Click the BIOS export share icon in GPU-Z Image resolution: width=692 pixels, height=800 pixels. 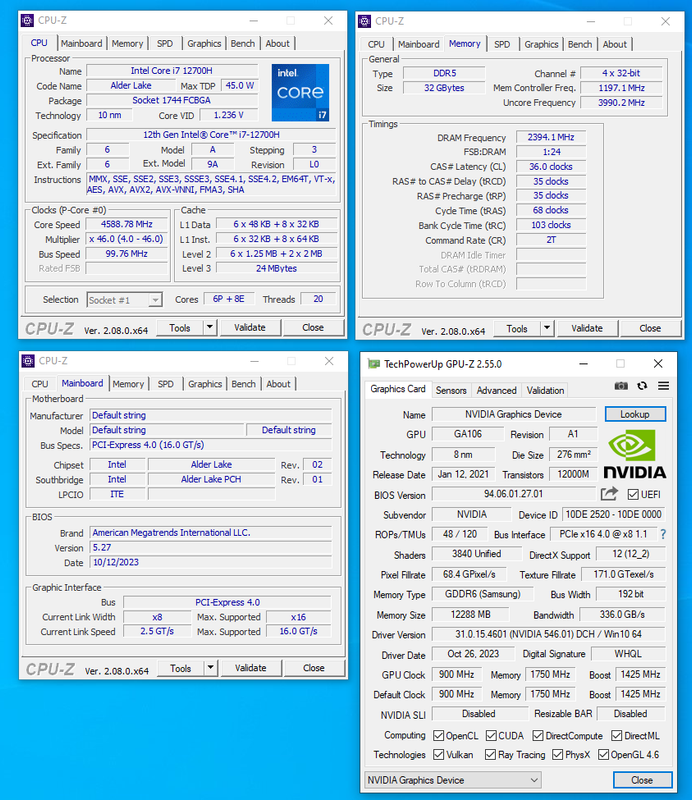coord(609,493)
